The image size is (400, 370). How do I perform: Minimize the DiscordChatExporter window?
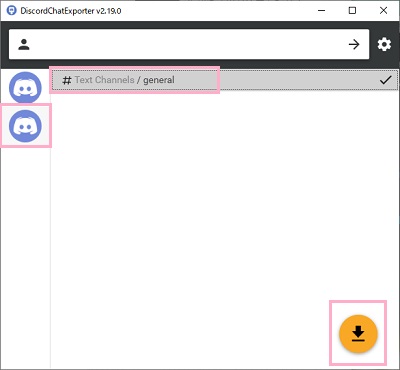[x=322, y=11]
